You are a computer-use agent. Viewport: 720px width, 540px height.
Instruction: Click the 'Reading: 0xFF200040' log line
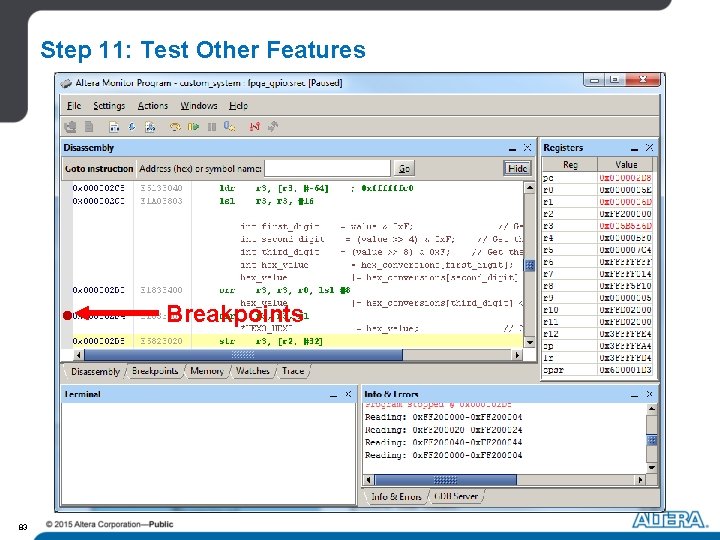coord(443,442)
